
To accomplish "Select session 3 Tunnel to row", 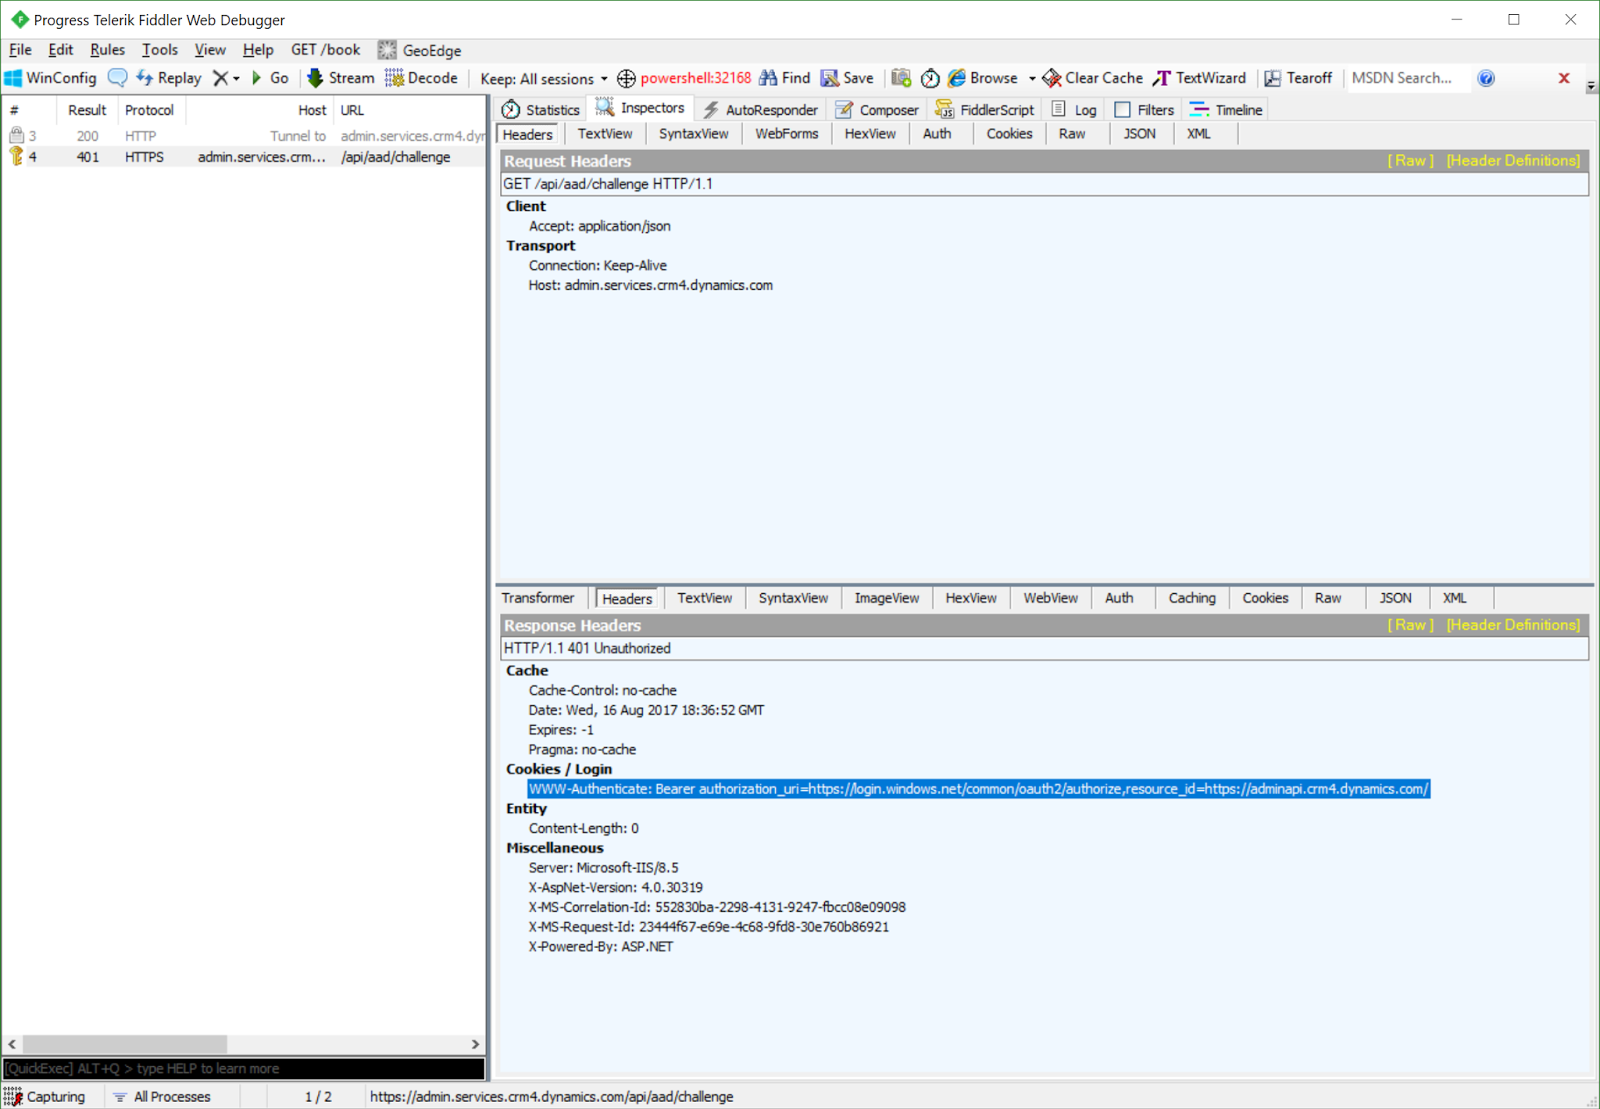I will coord(244,136).
